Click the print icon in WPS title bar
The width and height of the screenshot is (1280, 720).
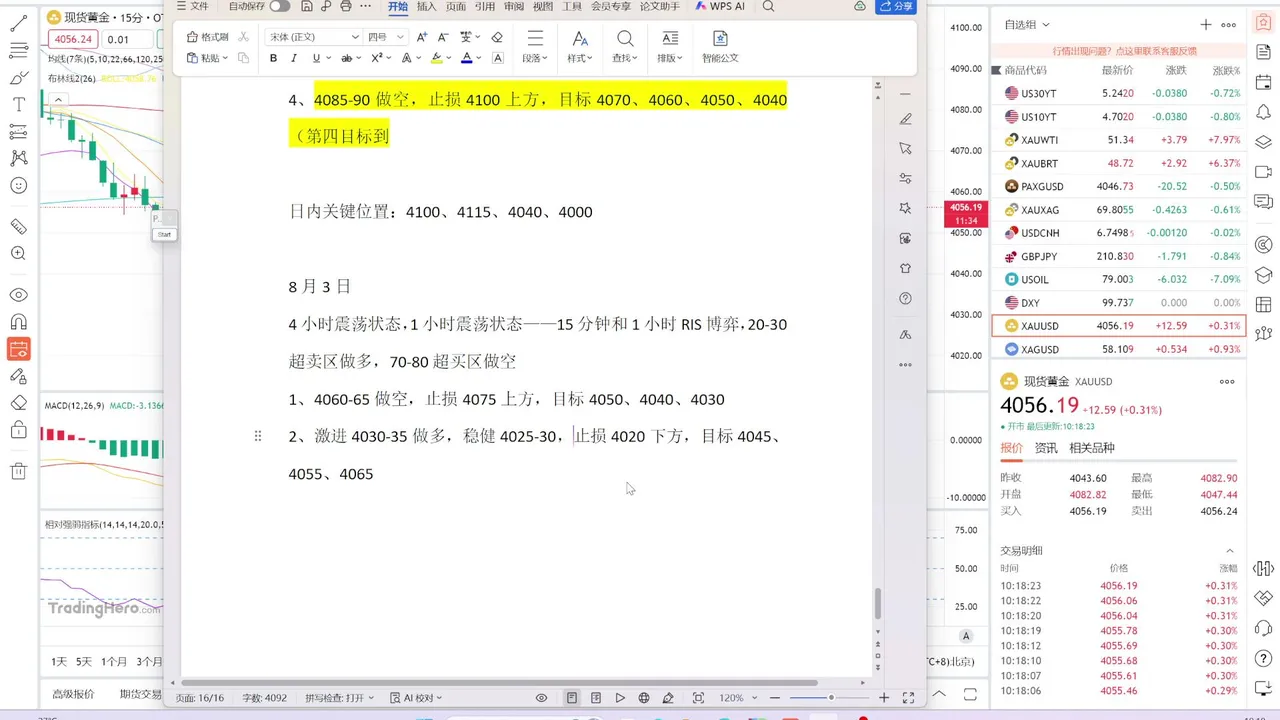click(x=346, y=6)
